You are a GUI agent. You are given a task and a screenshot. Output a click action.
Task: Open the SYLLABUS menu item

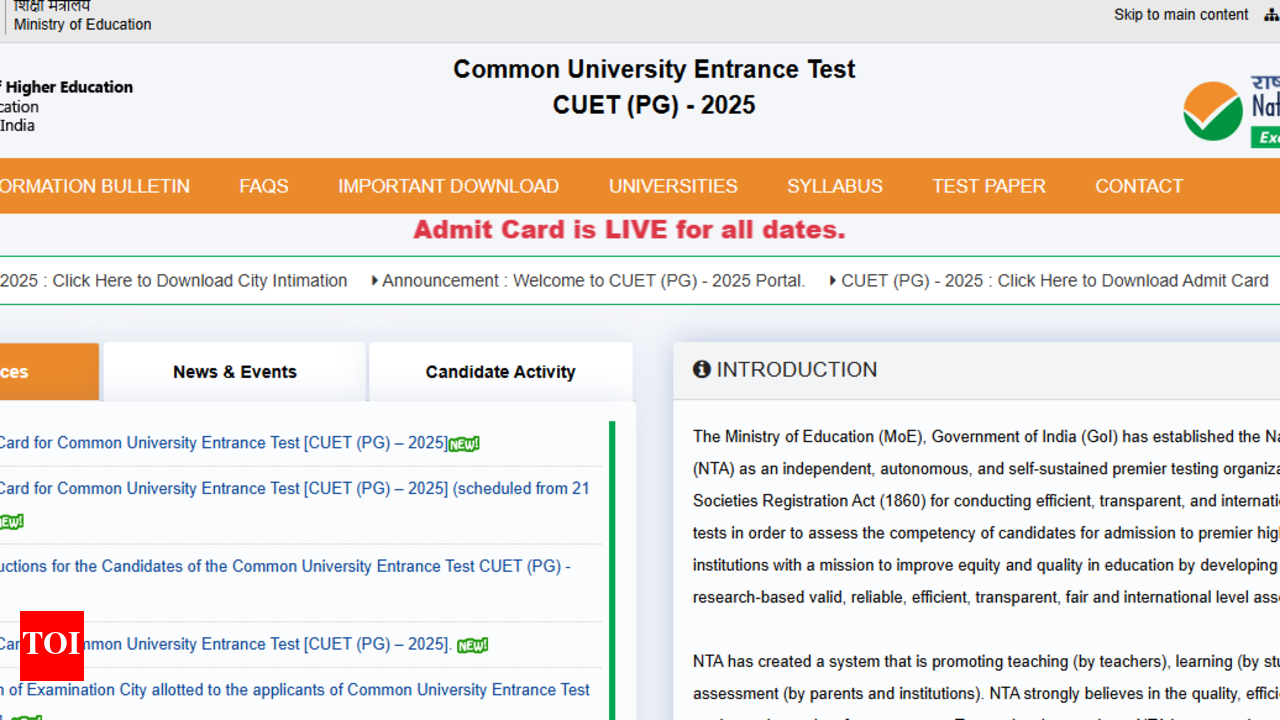pyautogui.click(x=834, y=186)
